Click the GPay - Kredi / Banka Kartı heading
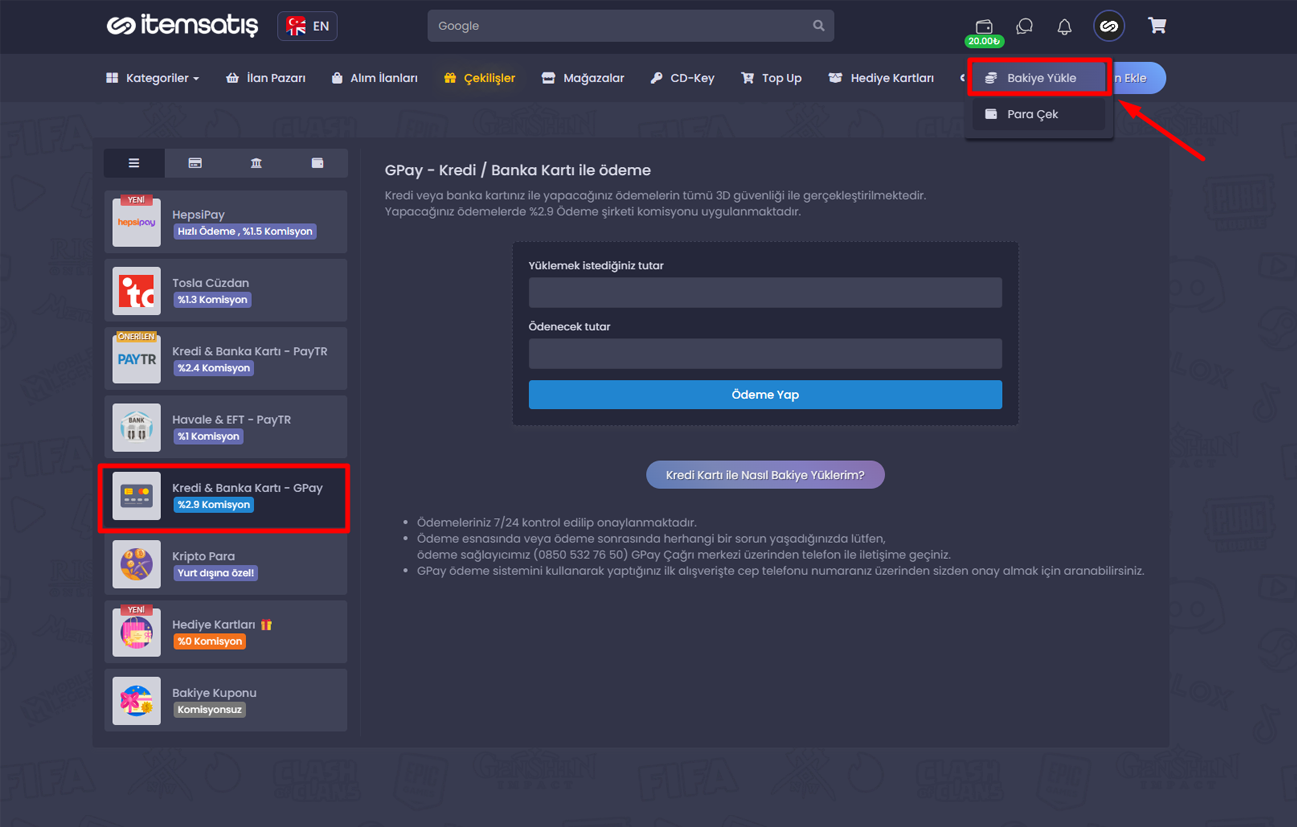The image size is (1297, 827). tap(518, 170)
